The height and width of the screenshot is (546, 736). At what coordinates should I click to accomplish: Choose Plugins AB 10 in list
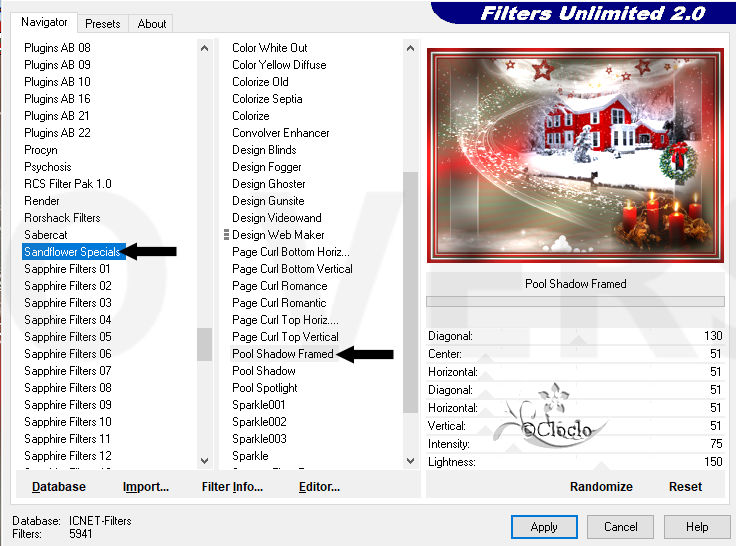[57, 82]
